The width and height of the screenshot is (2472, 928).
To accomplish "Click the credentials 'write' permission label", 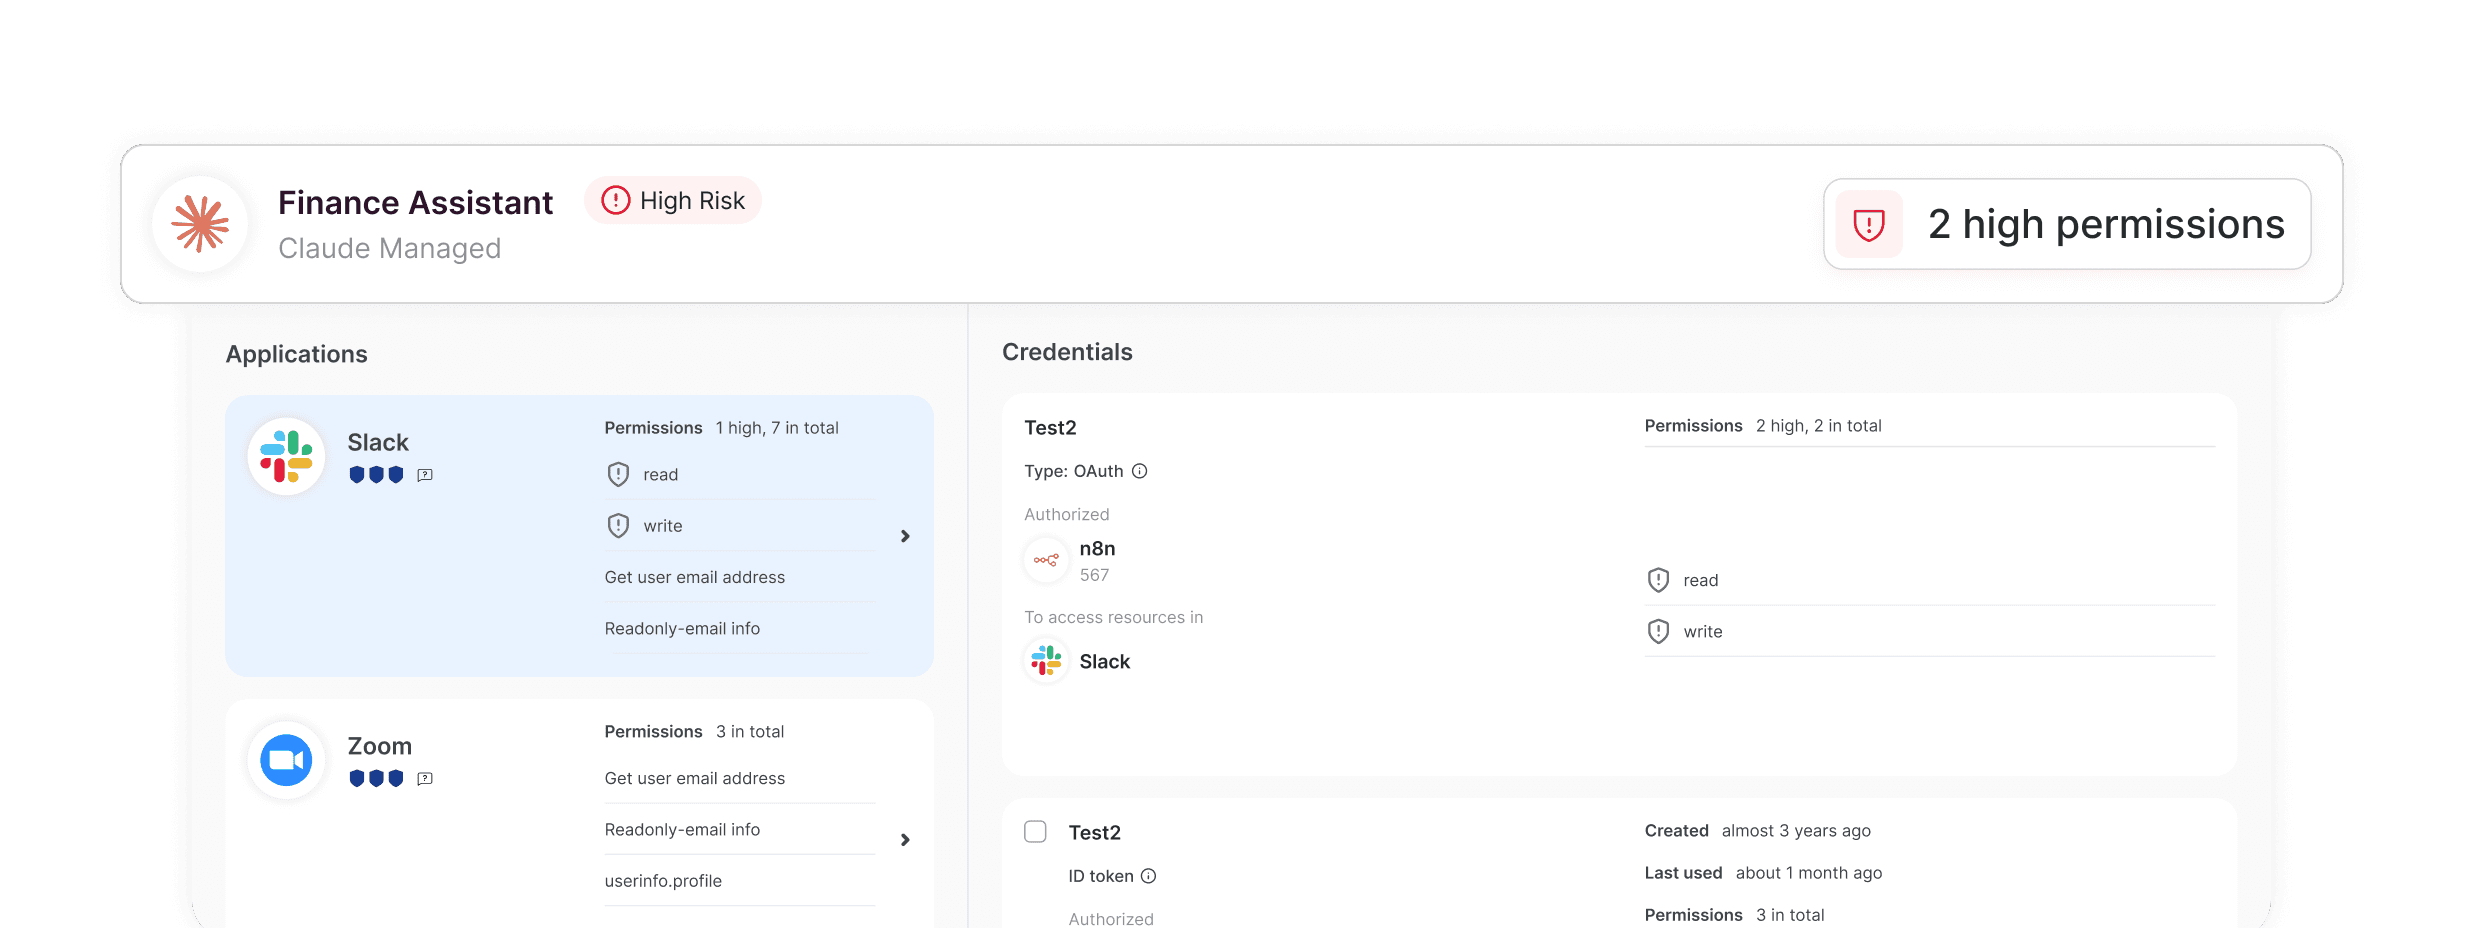I will (x=1703, y=632).
